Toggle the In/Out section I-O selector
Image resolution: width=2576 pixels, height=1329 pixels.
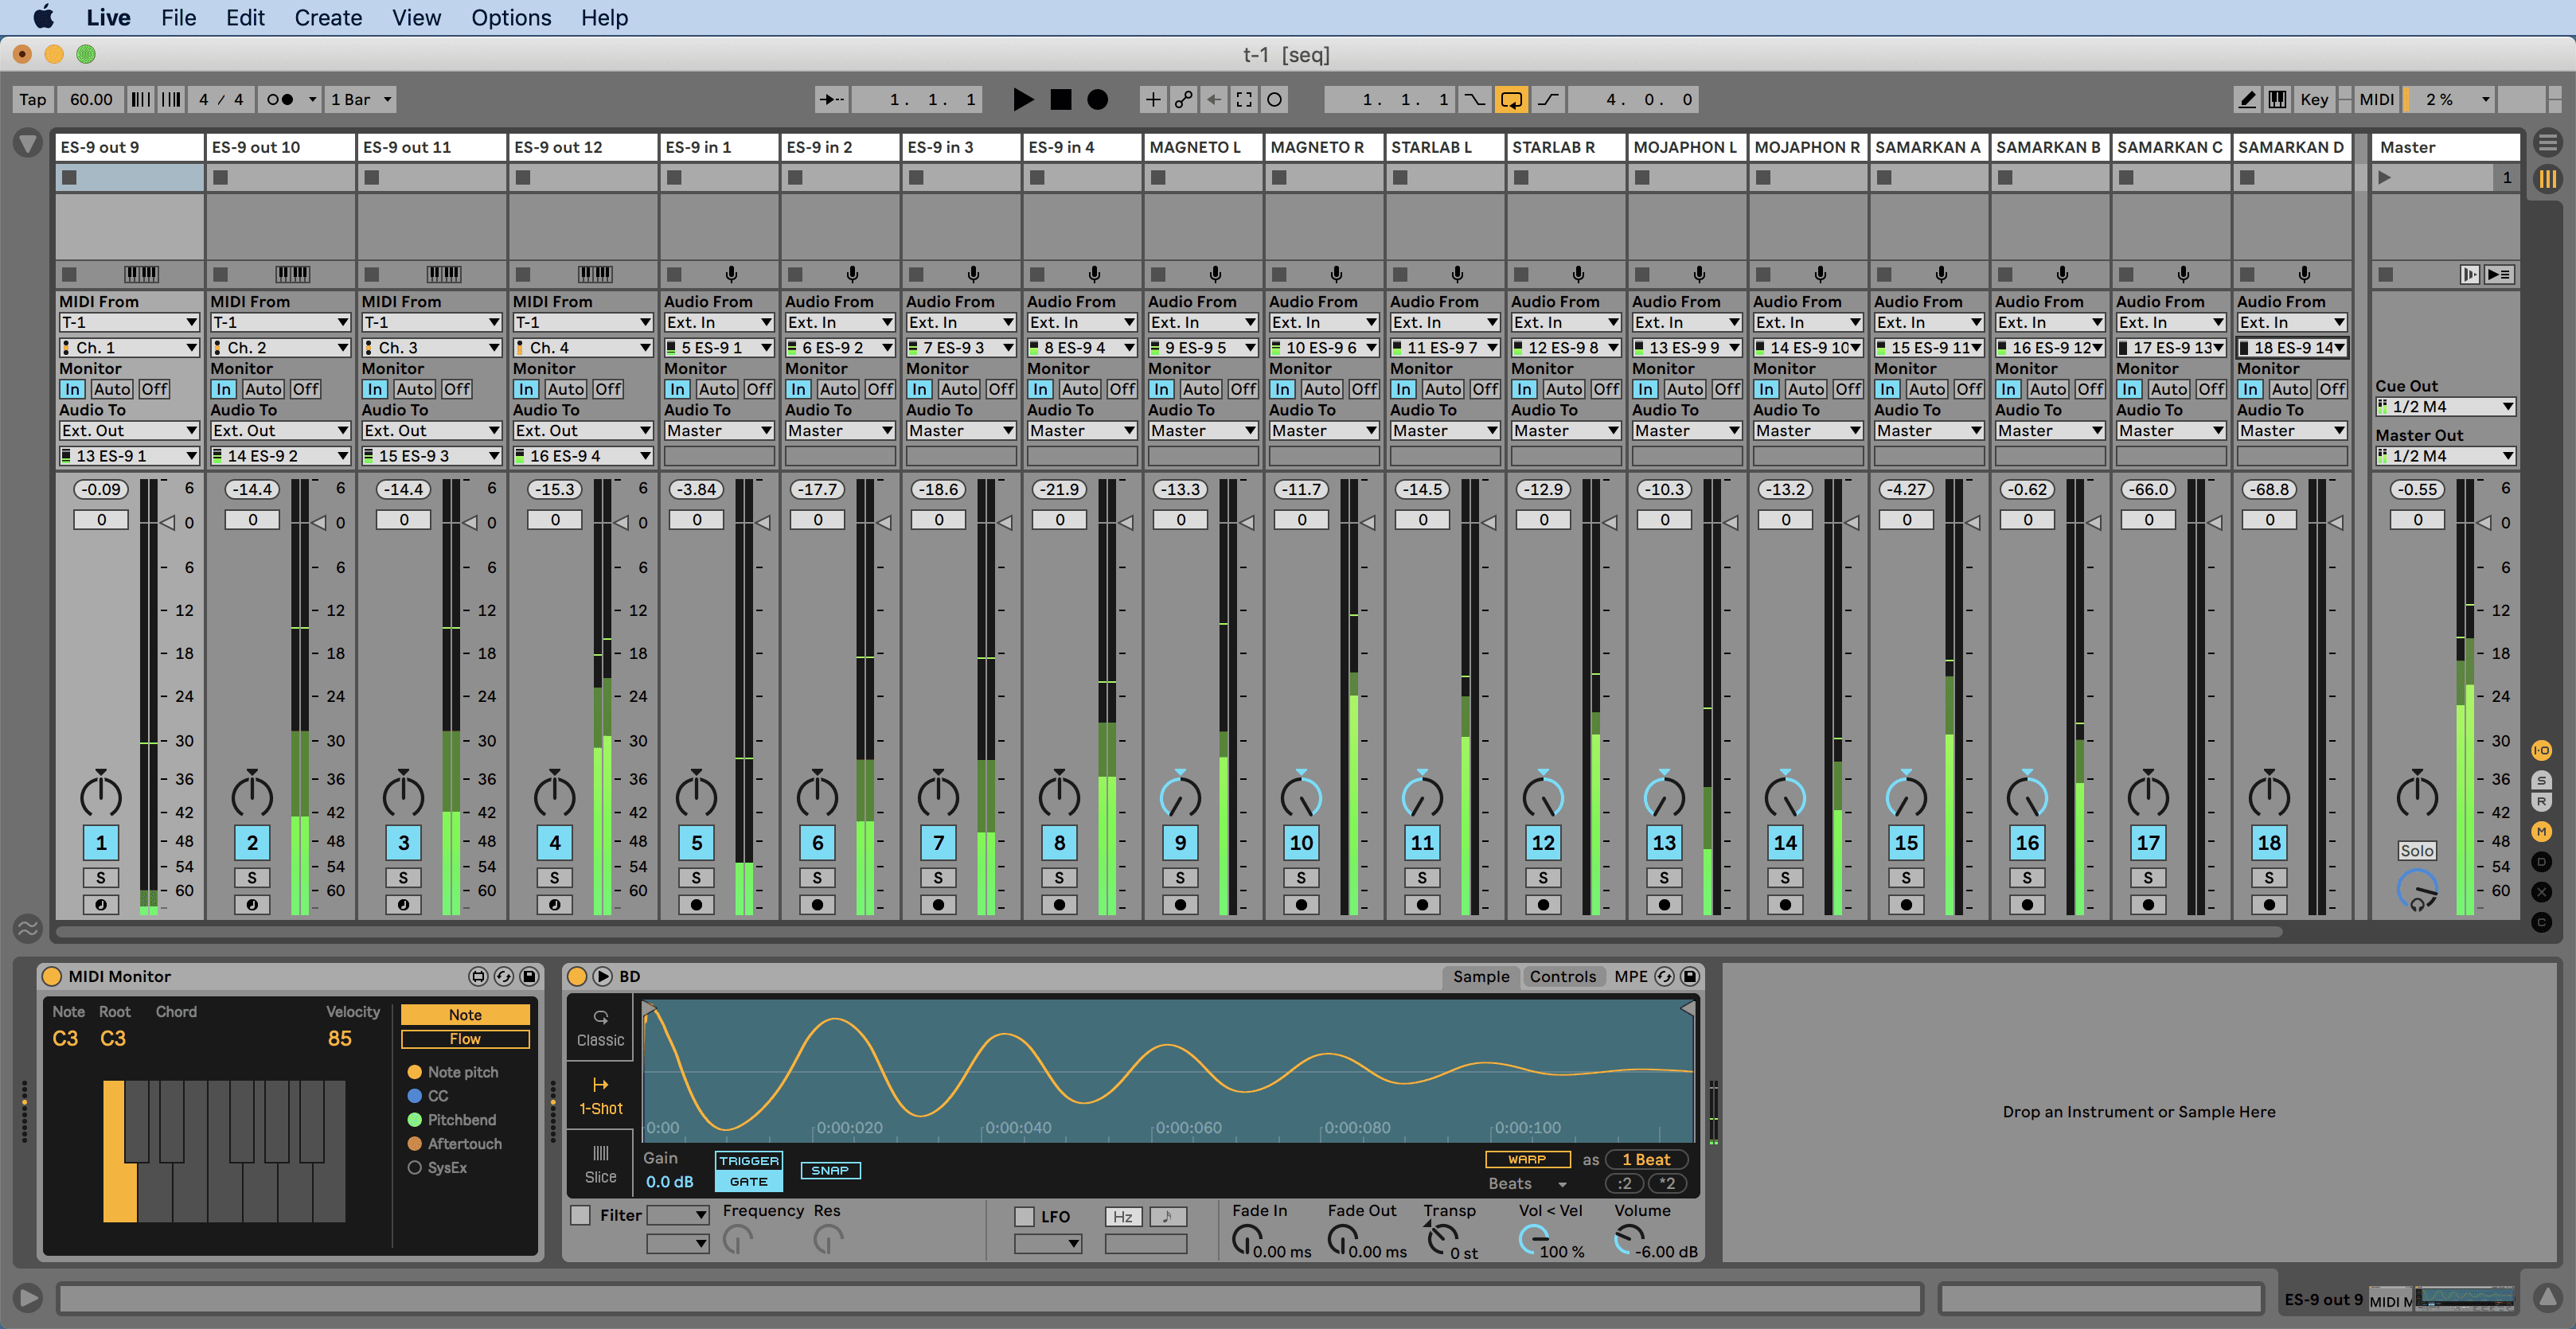tap(2541, 750)
